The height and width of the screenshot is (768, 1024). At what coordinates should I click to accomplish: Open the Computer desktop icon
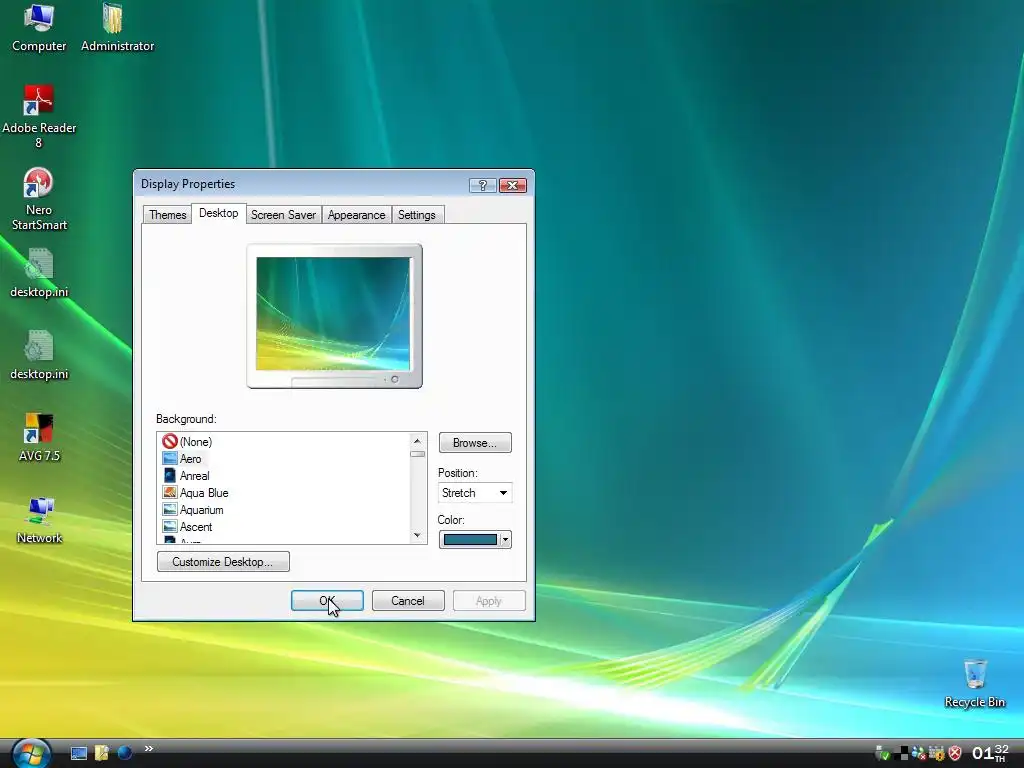(39, 27)
